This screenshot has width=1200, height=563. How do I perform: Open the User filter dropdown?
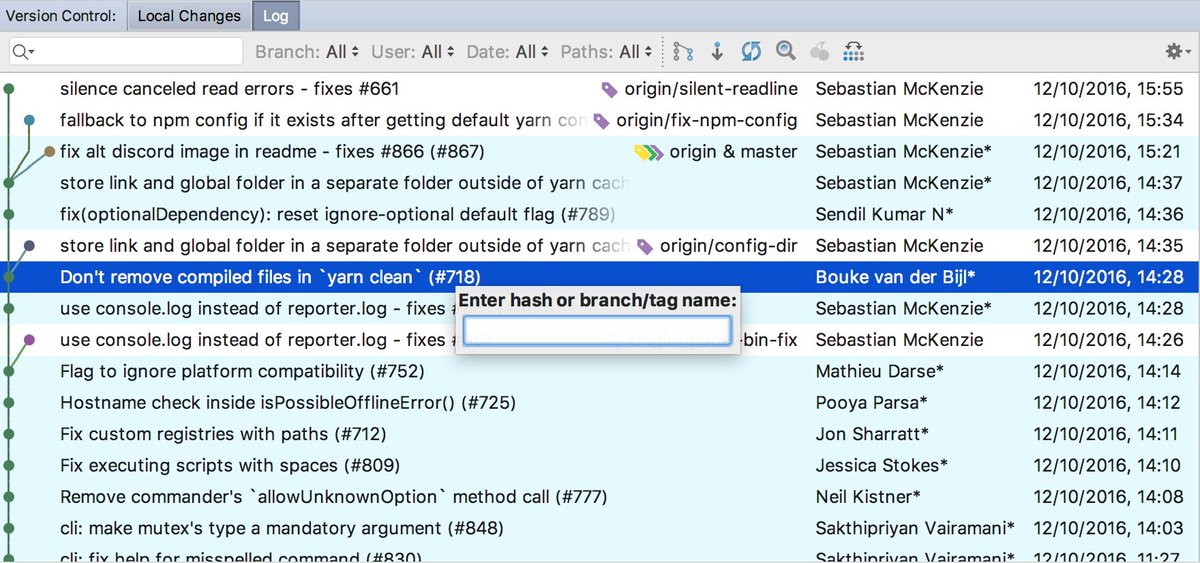click(x=413, y=51)
